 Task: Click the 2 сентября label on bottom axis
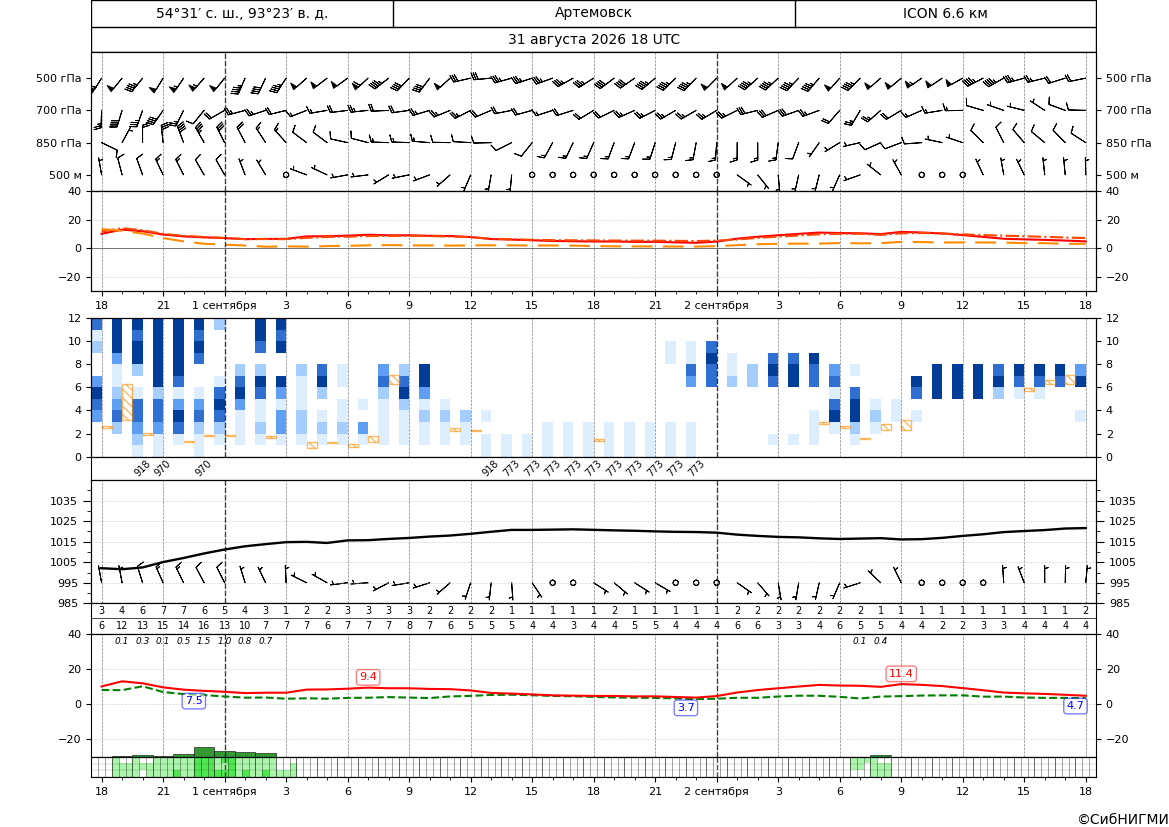(716, 791)
